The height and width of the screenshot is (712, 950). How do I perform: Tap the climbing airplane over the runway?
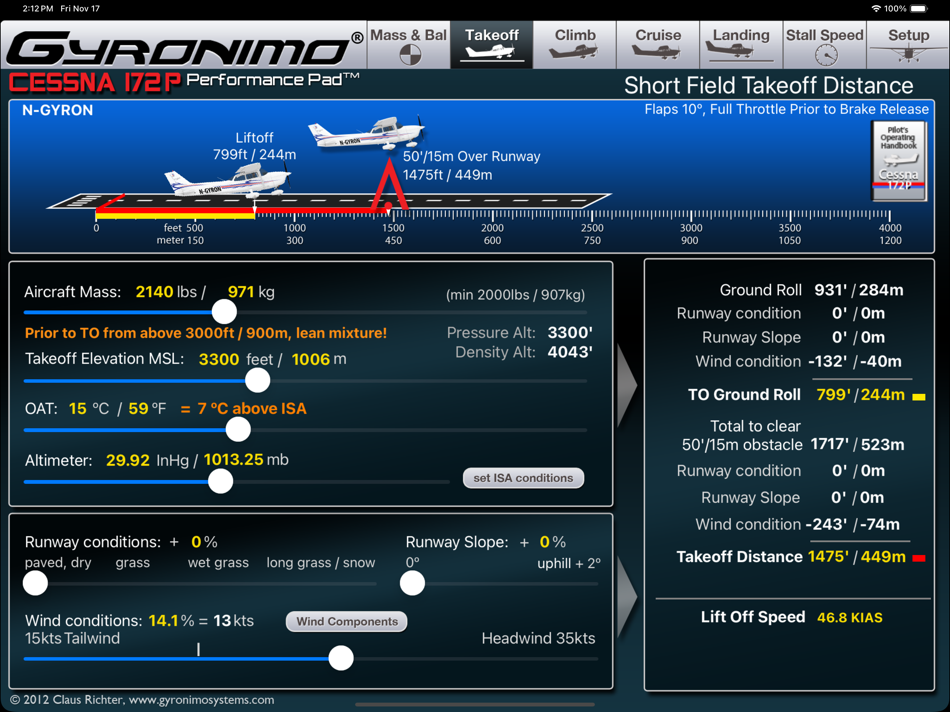[367, 133]
